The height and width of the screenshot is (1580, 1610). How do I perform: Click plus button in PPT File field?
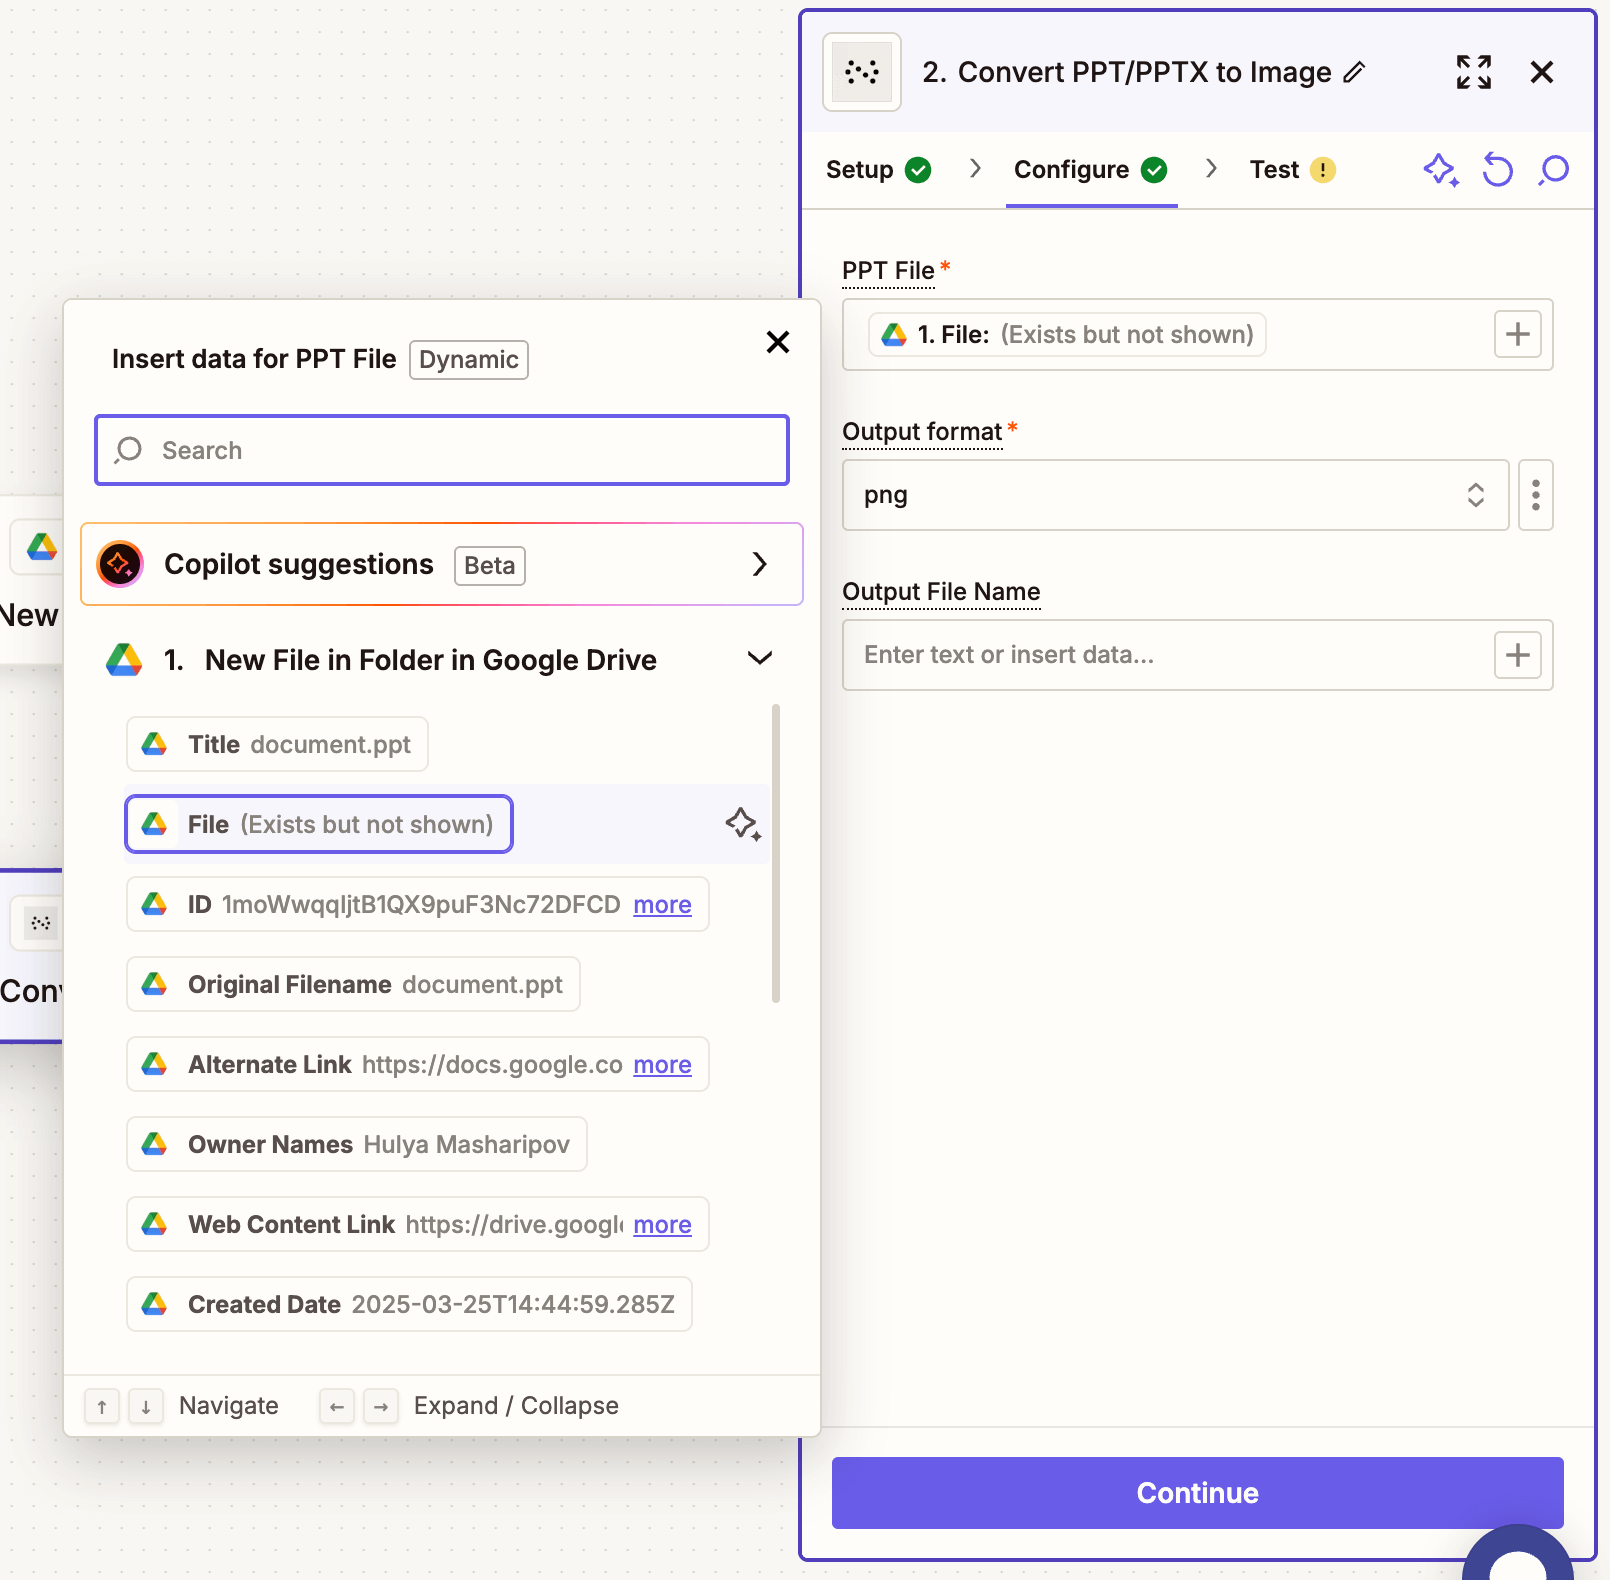1517,334
